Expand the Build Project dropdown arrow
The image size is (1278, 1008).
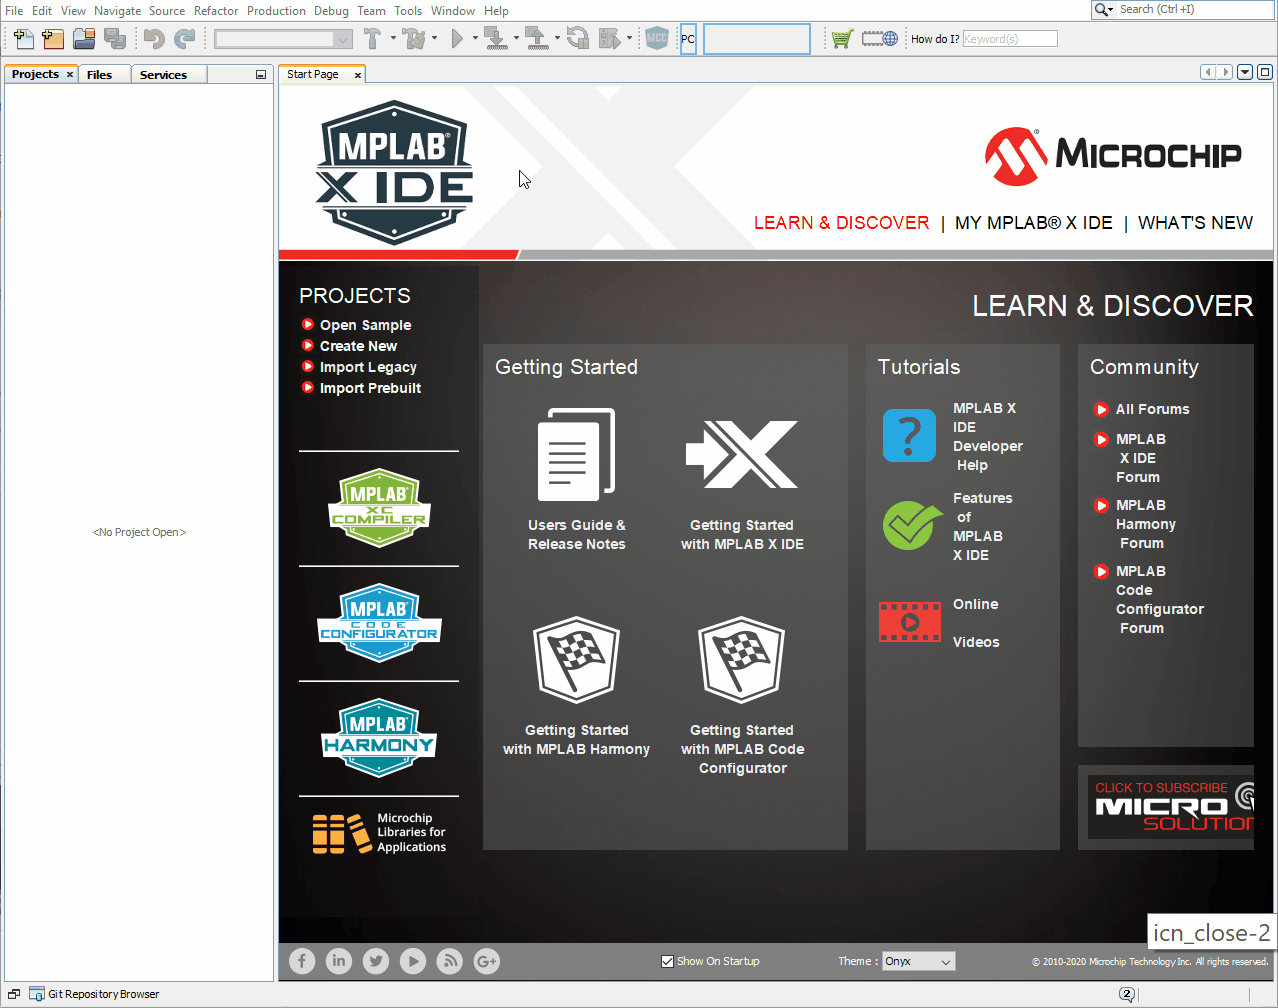(393, 39)
